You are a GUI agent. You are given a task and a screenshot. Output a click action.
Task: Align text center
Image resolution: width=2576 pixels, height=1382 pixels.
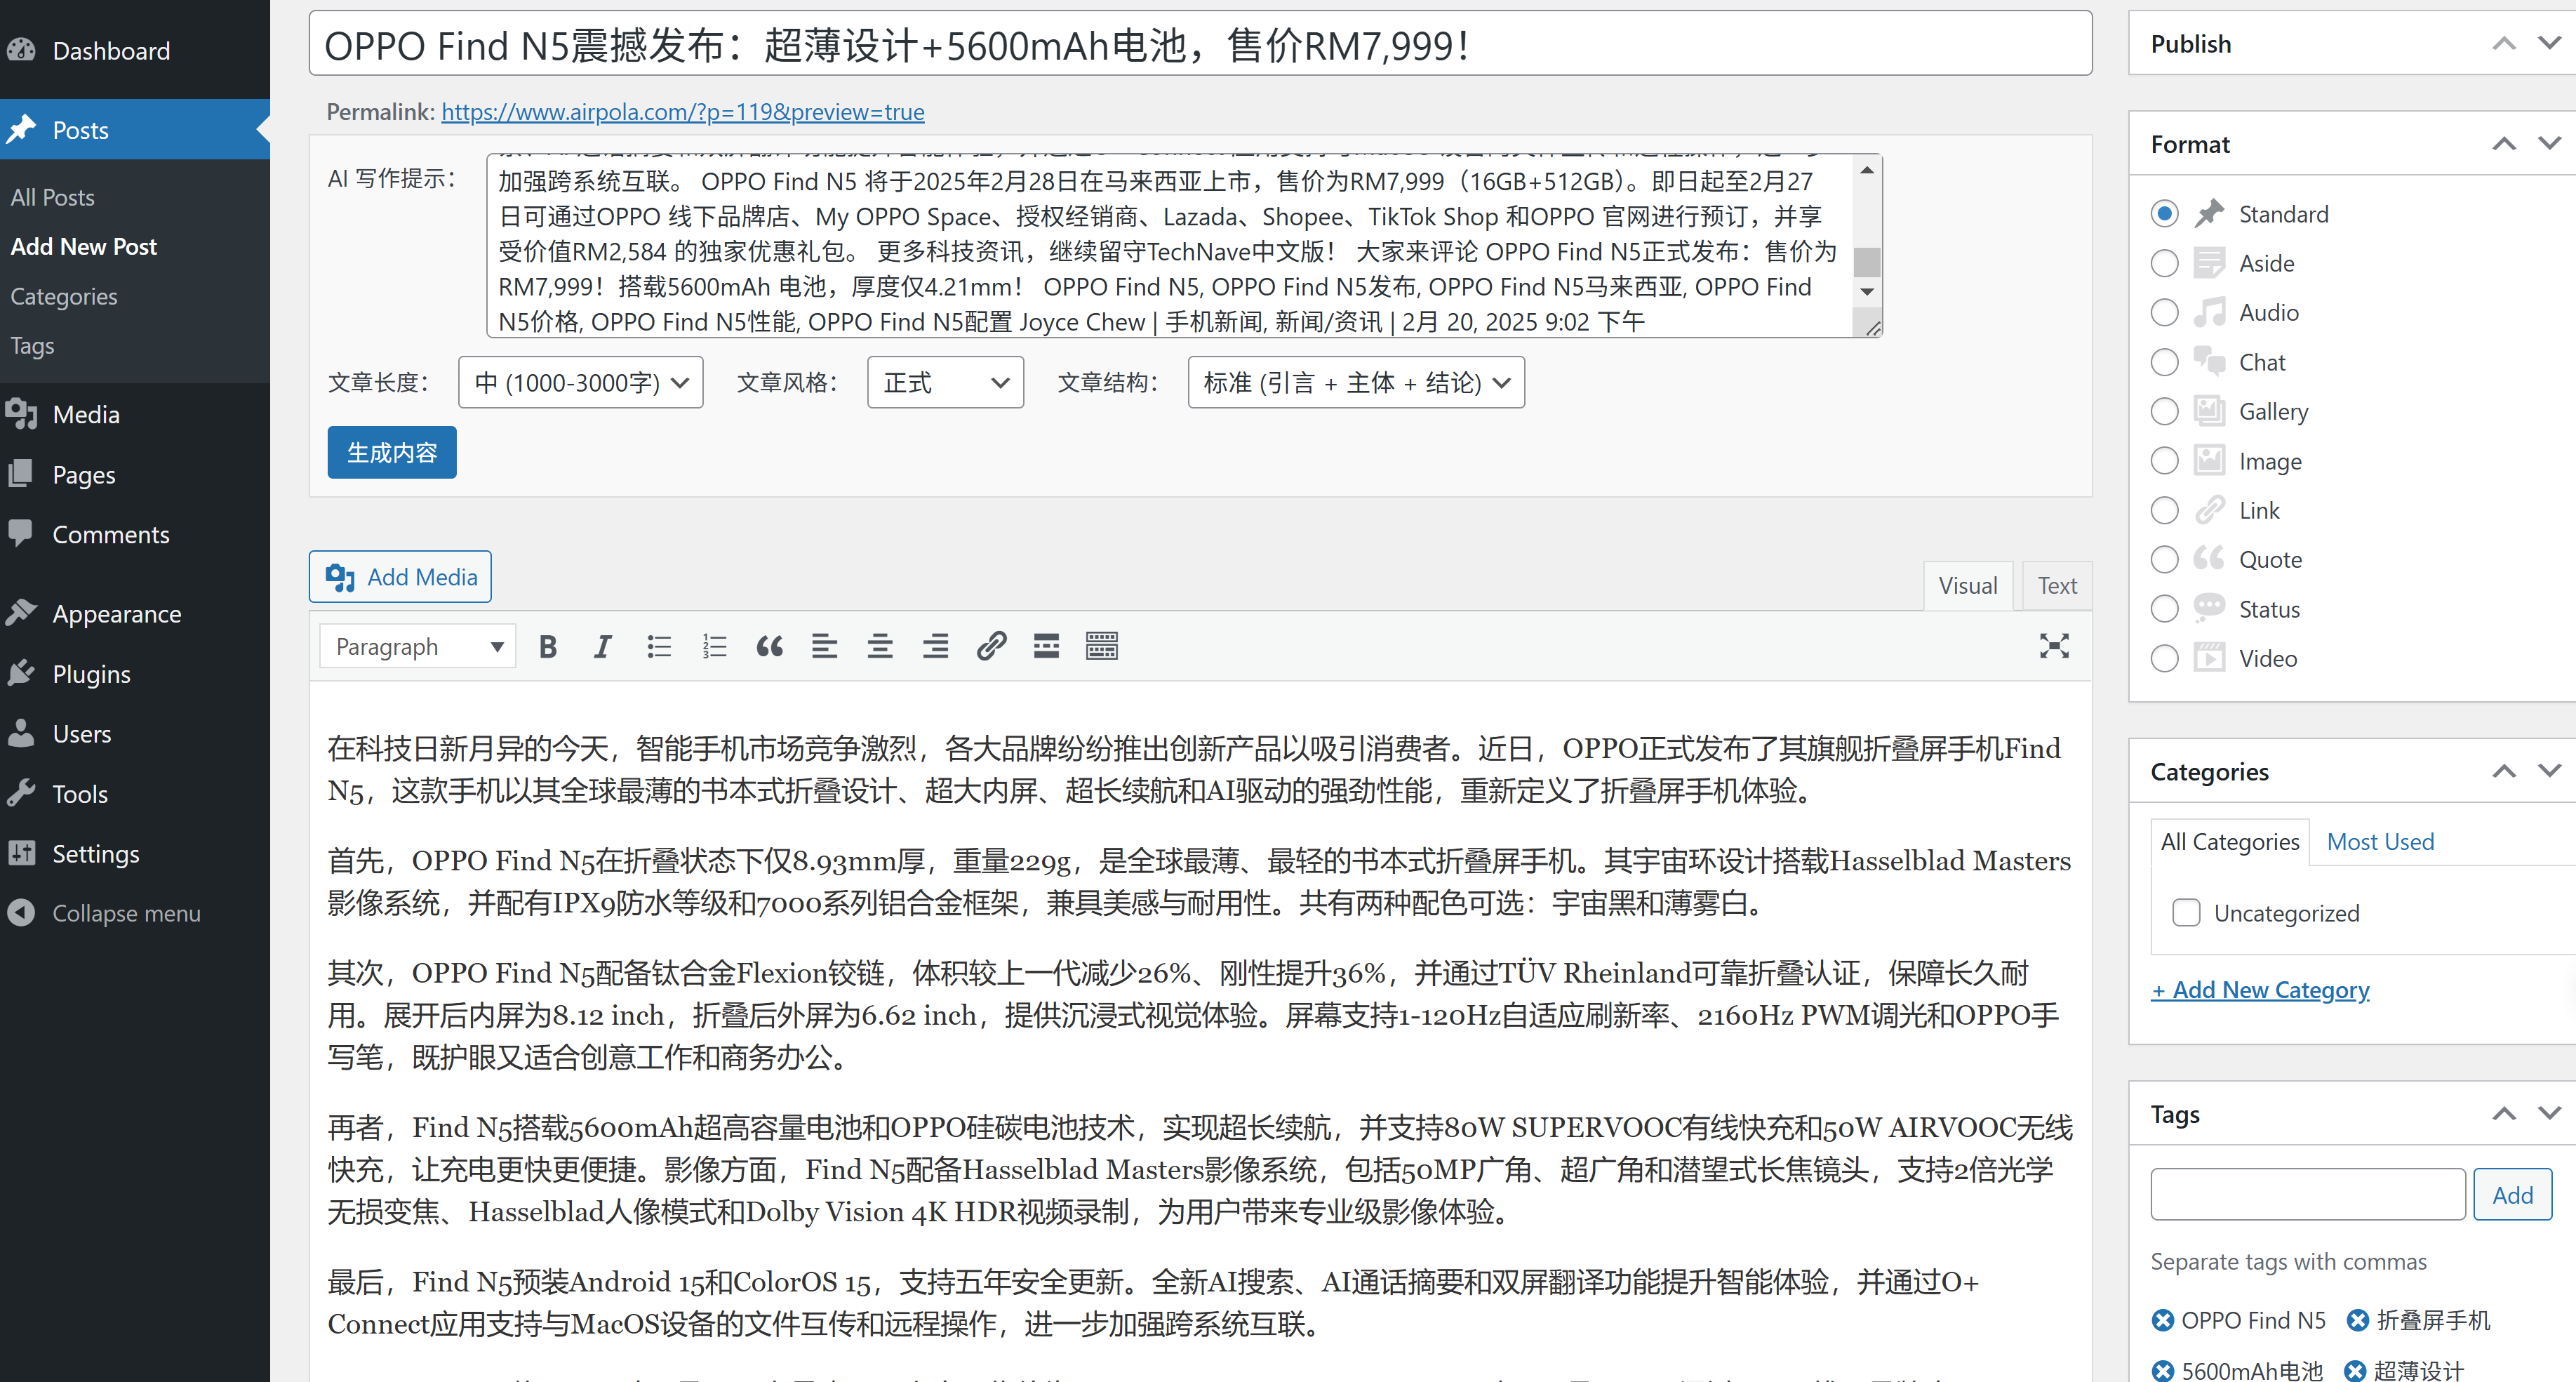click(880, 647)
